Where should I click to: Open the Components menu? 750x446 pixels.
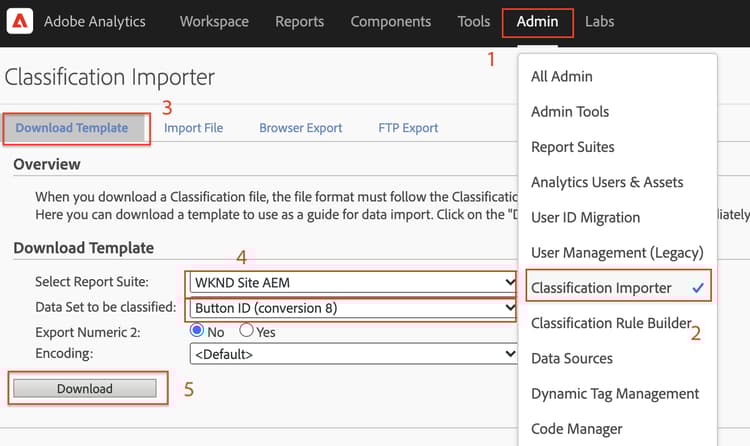tap(390, 21)
